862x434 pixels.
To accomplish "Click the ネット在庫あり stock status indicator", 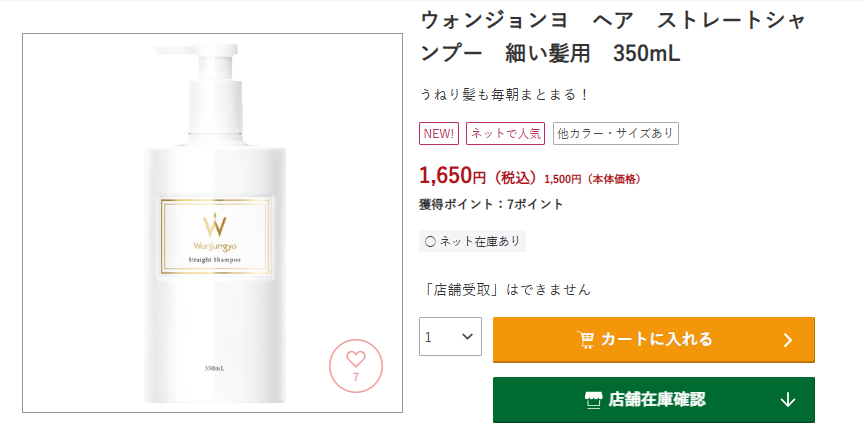I will click(x=472, y=241).
